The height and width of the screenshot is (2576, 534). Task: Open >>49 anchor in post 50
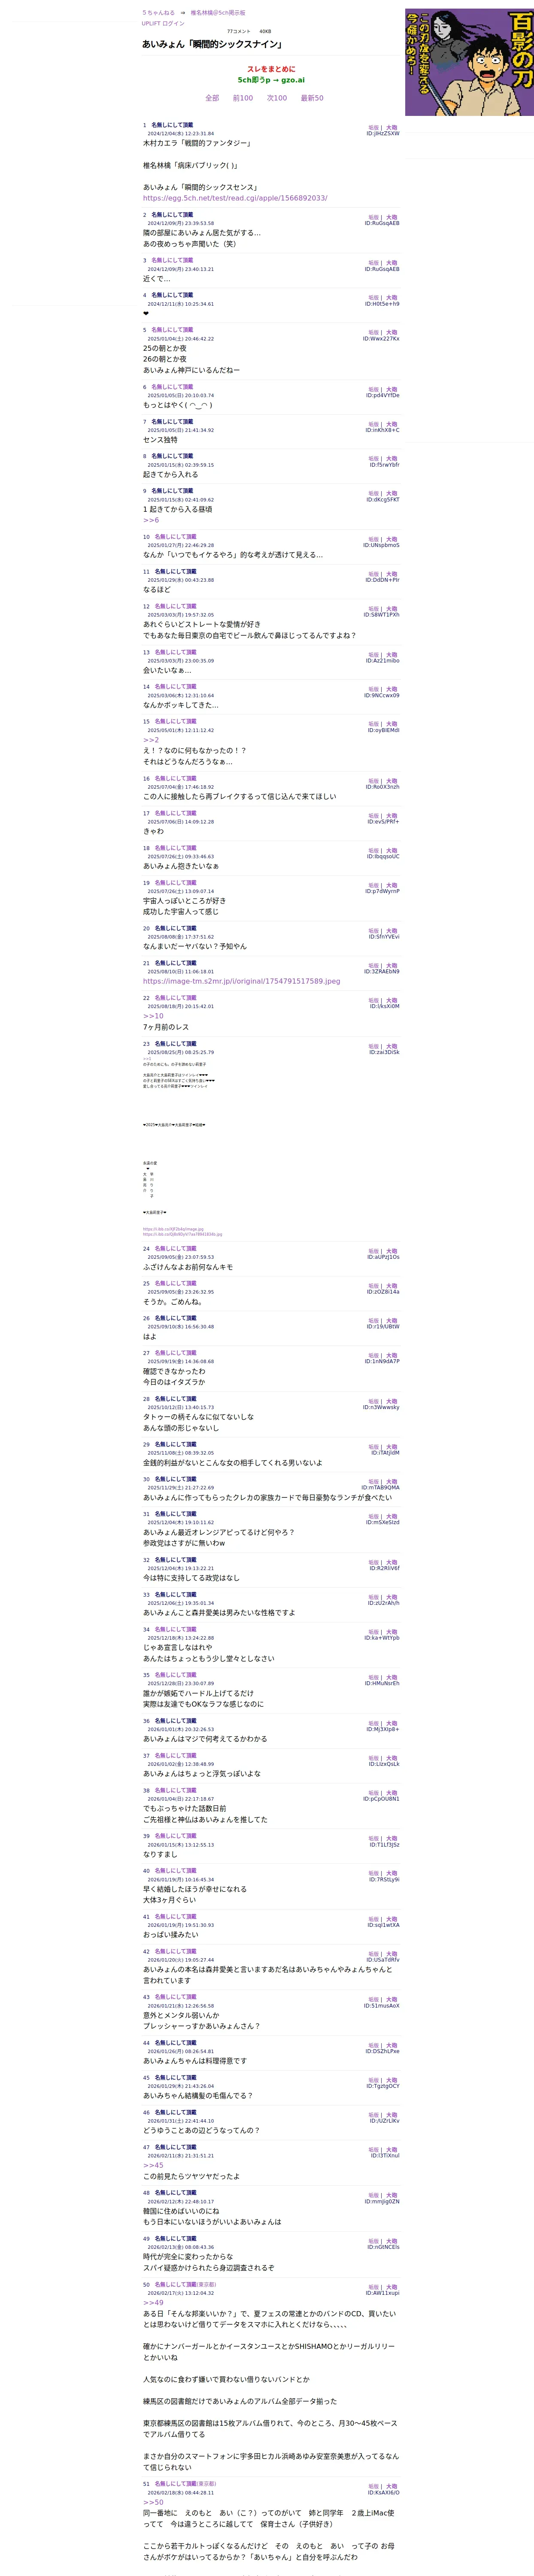pyautogui.click(x=152, y=2303)
